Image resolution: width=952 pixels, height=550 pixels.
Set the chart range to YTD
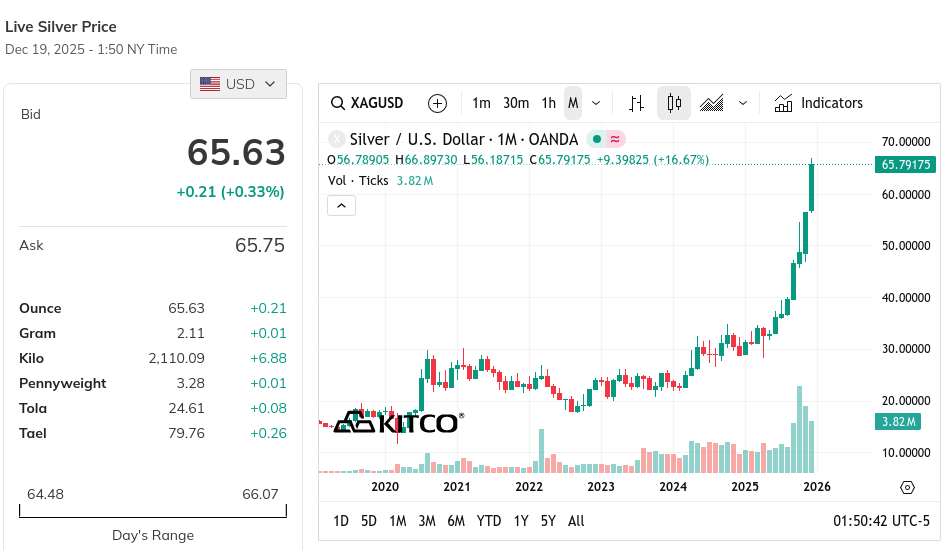tap(489, 521)
